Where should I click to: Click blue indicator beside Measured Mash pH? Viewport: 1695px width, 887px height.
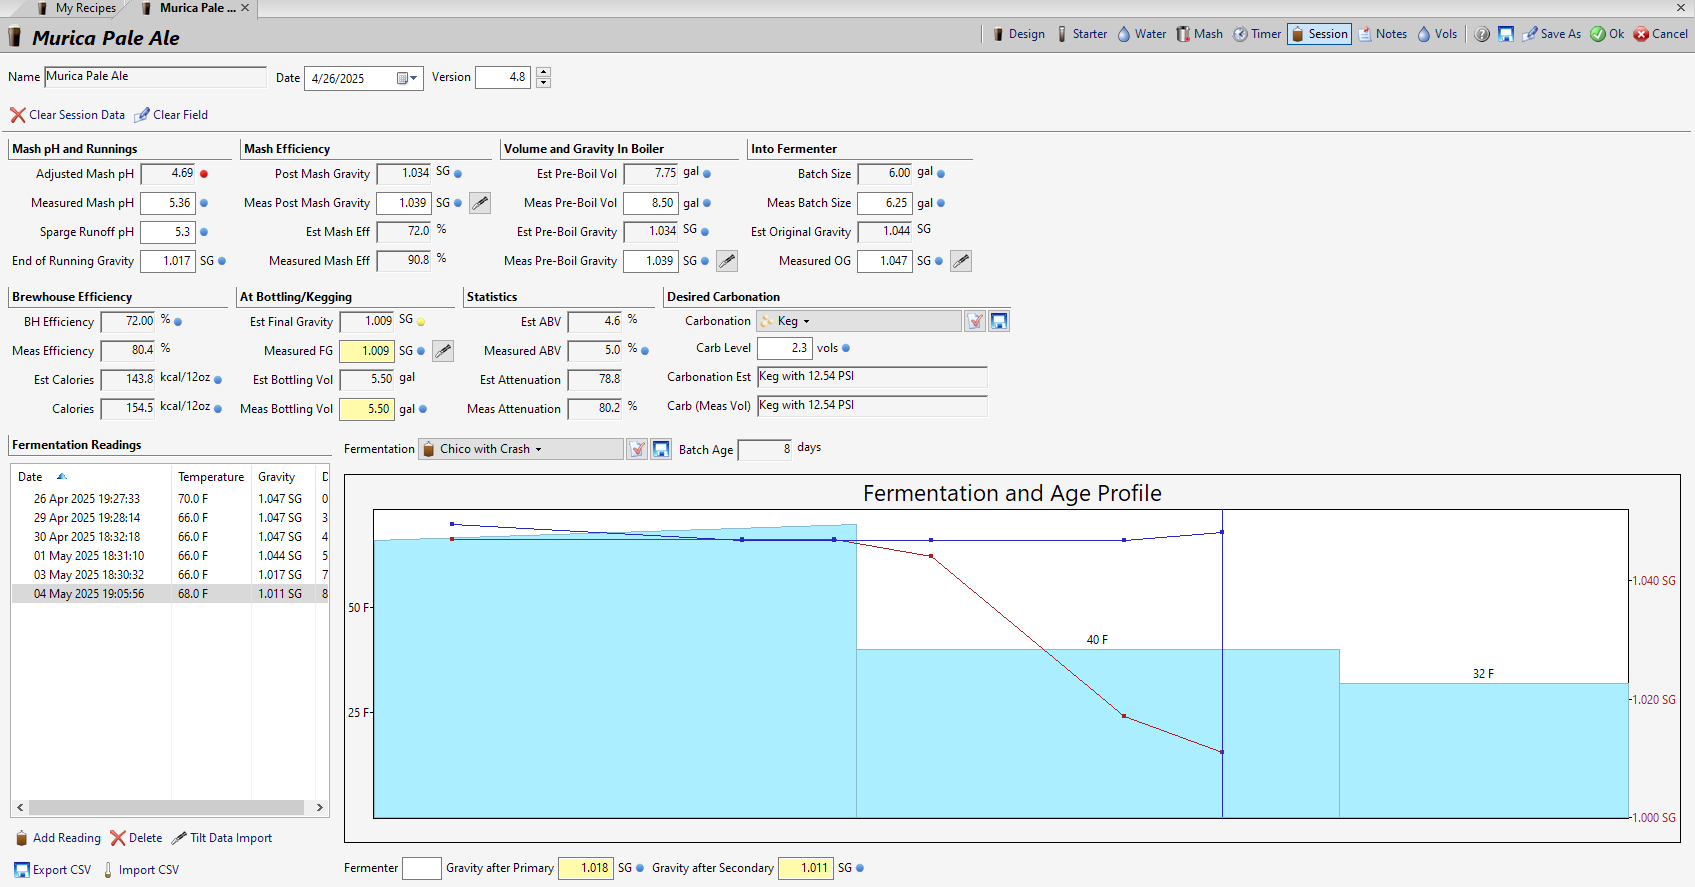click(x=204, y=203)
